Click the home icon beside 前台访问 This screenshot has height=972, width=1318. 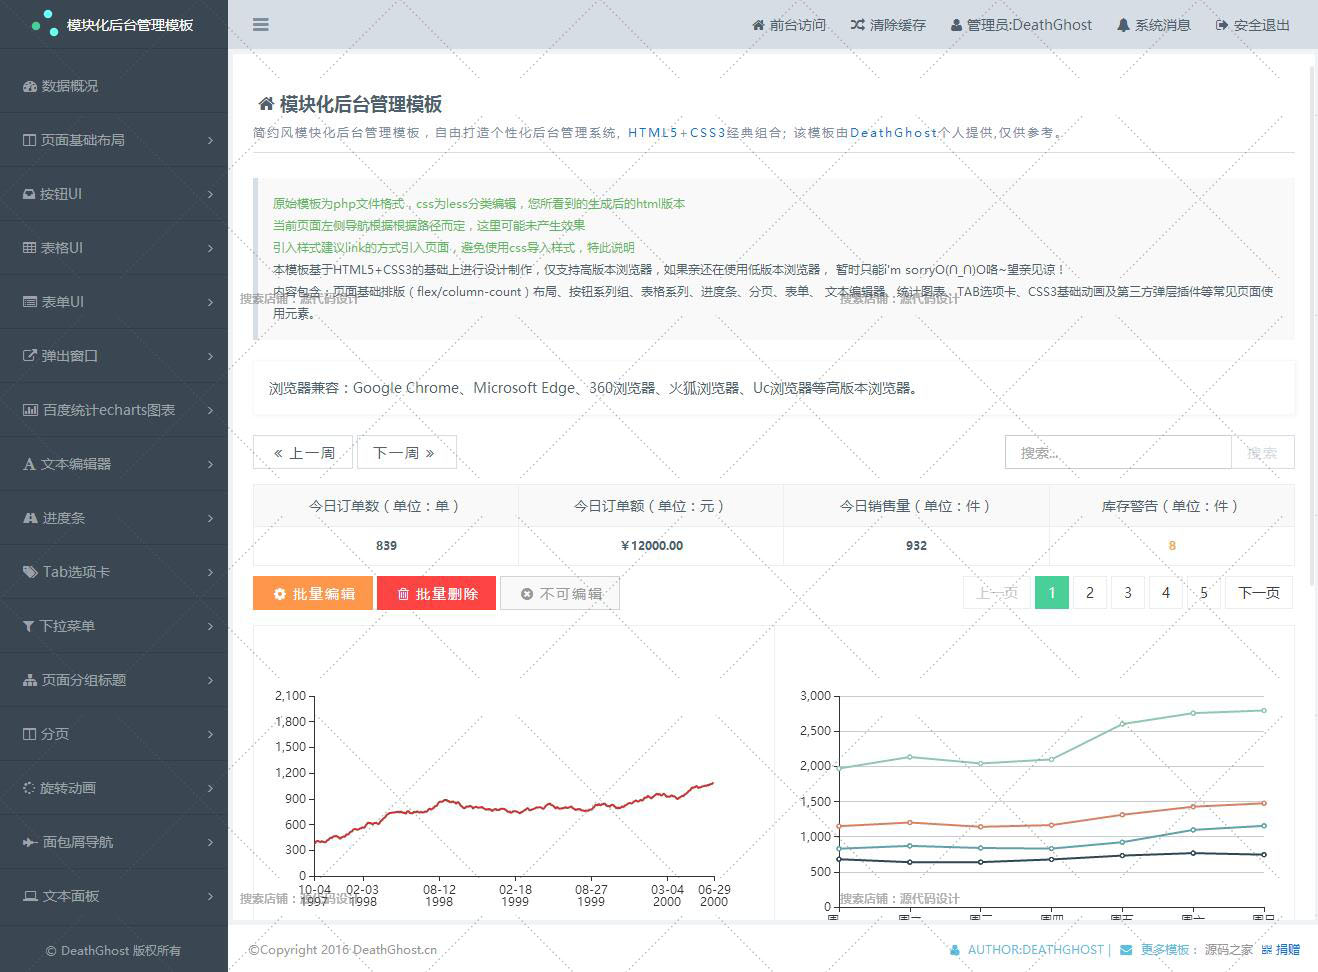(x=758, y=25)
